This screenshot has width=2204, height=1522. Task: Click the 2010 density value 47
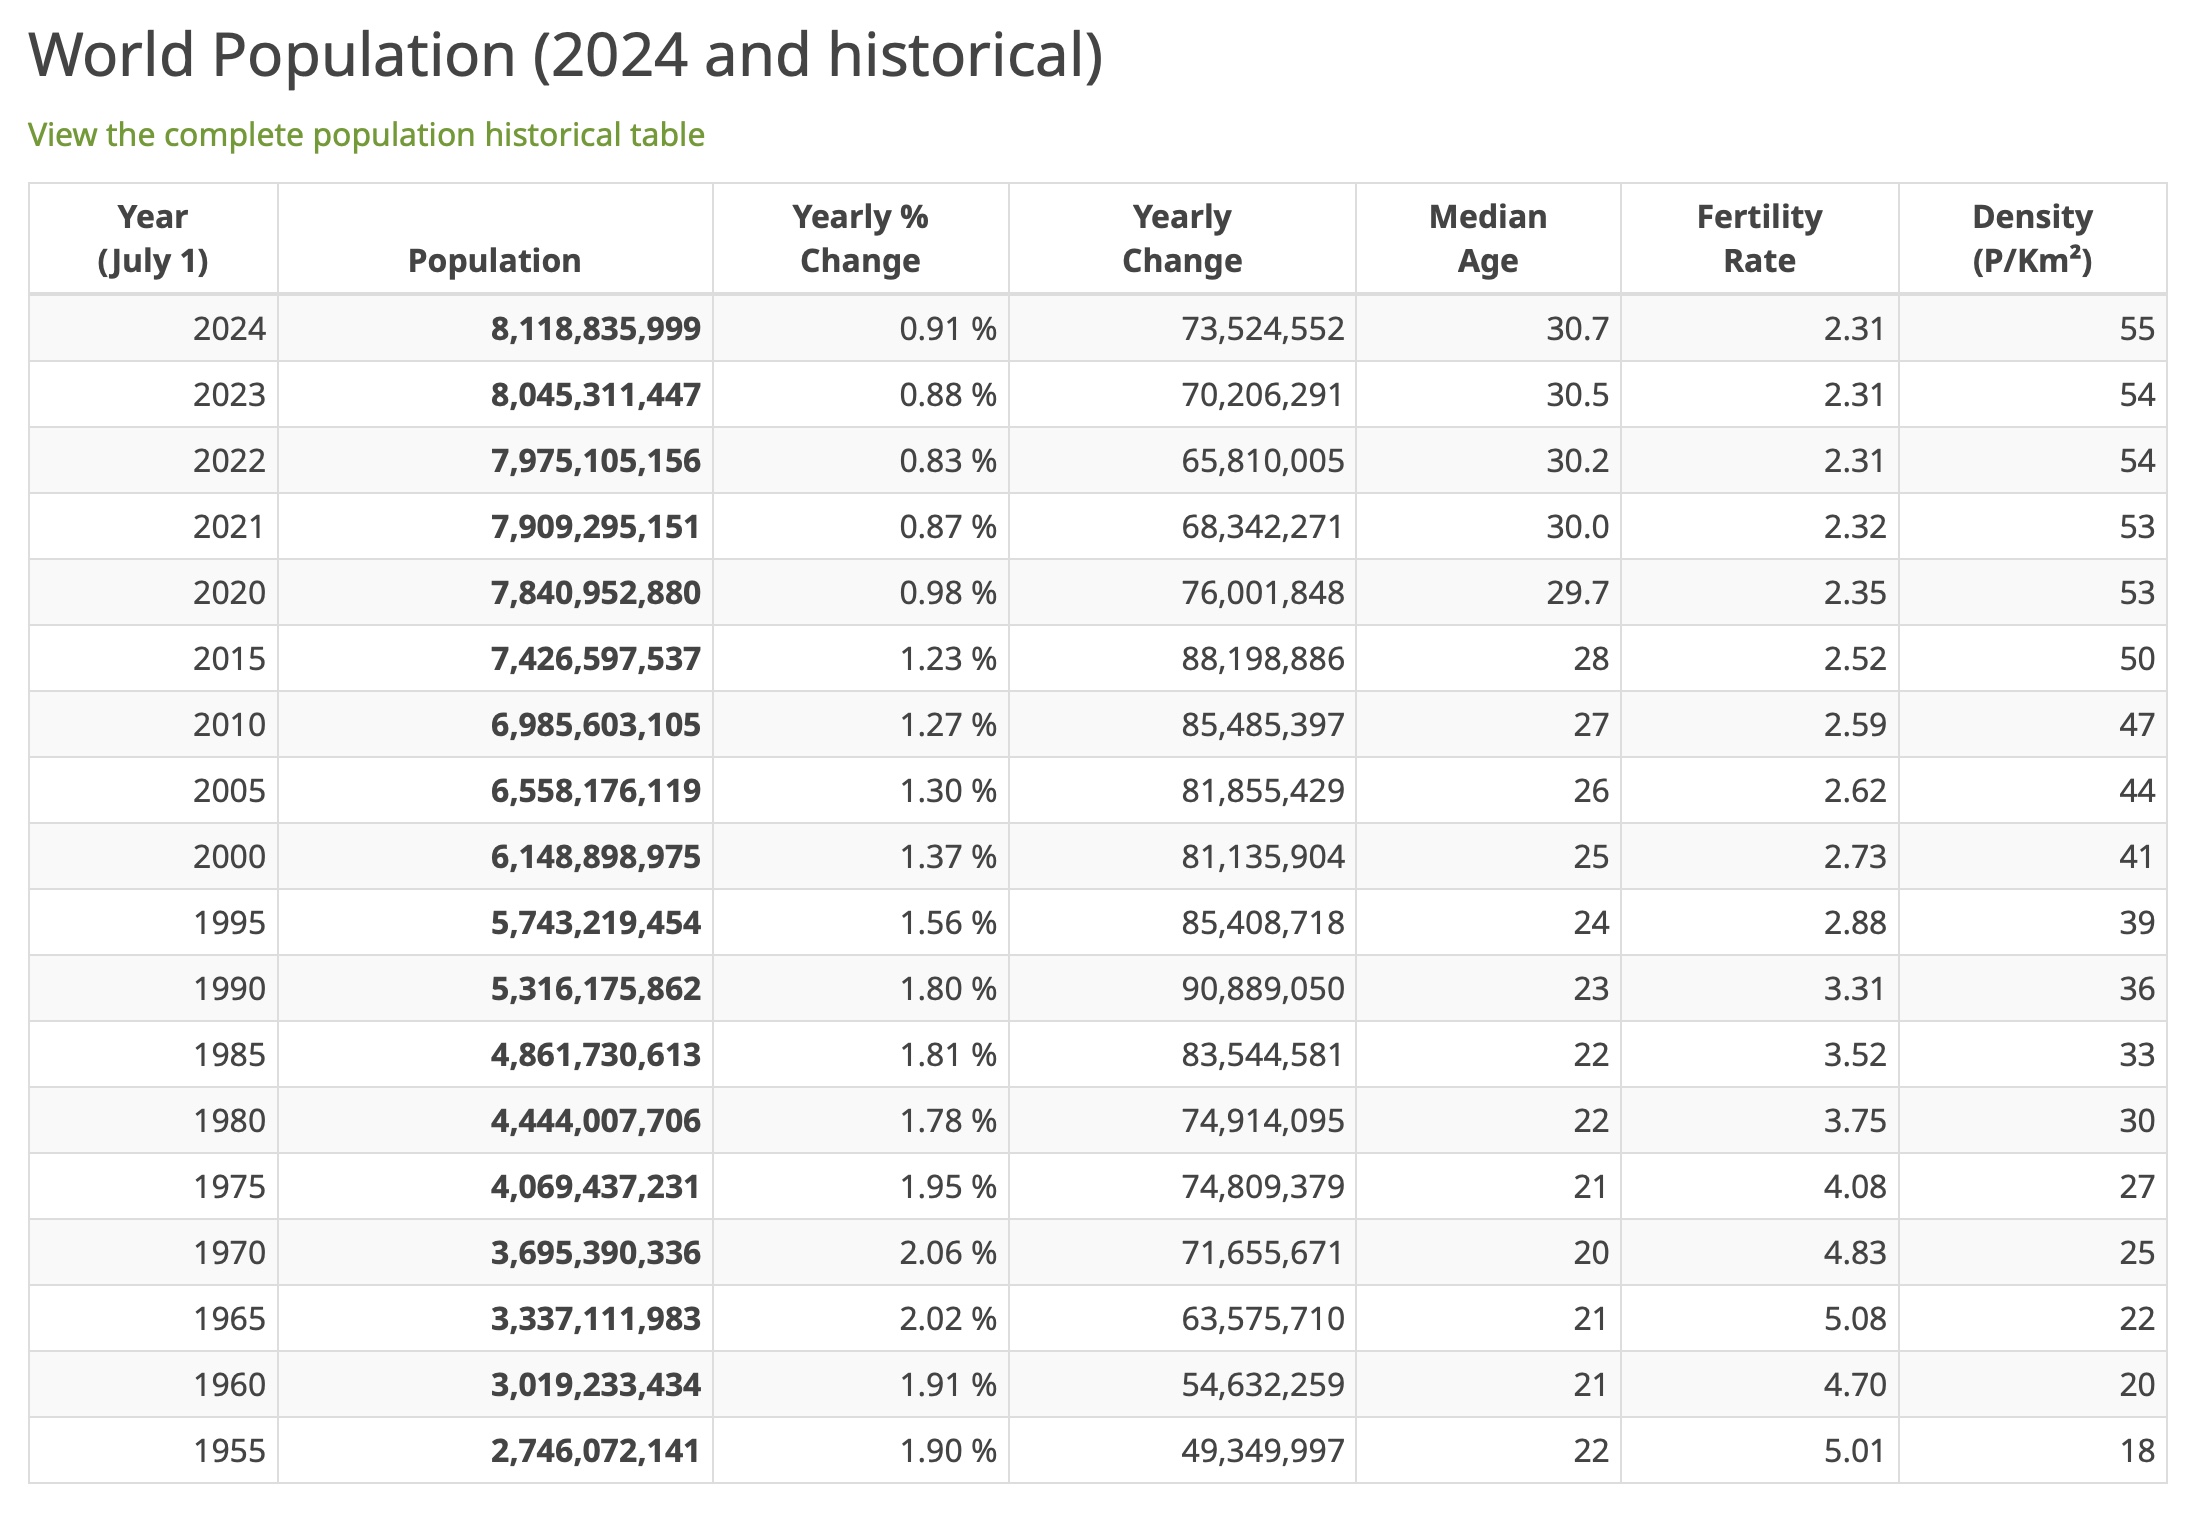coord(2136,725)
